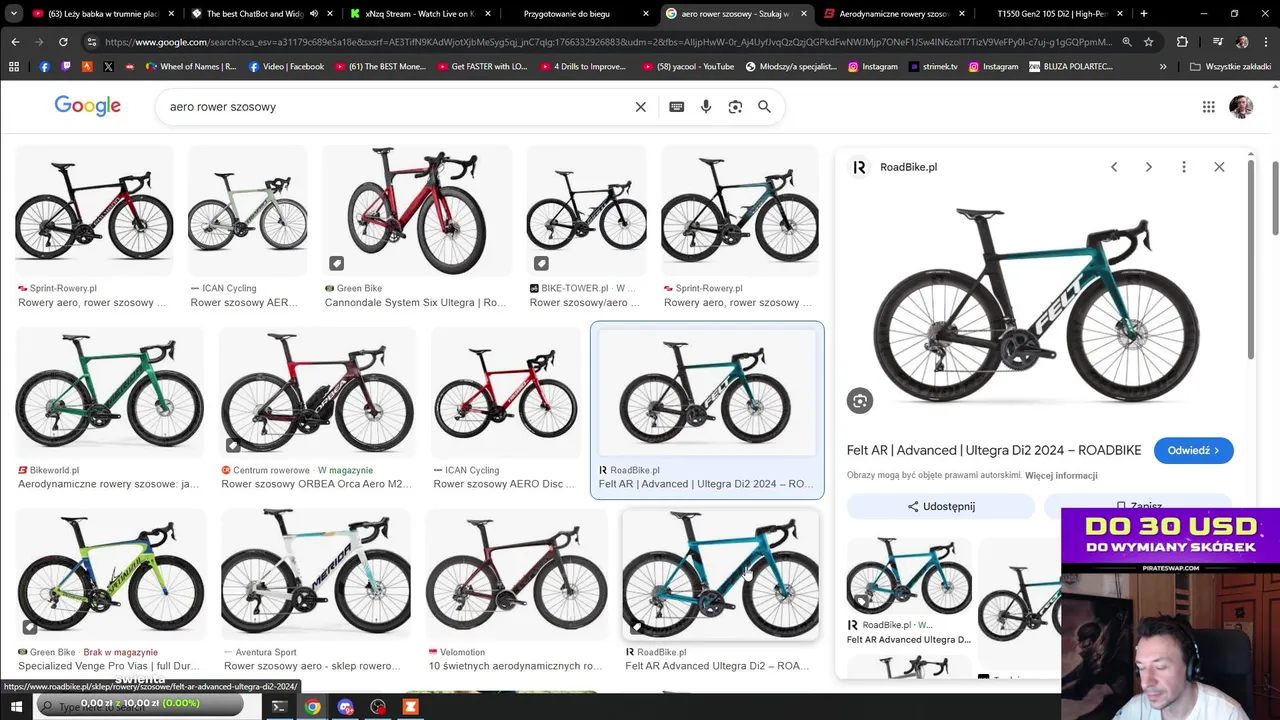Open the orange Z app in the taskbar
The width and height of the screenshot is (1280, 720).
410,707
